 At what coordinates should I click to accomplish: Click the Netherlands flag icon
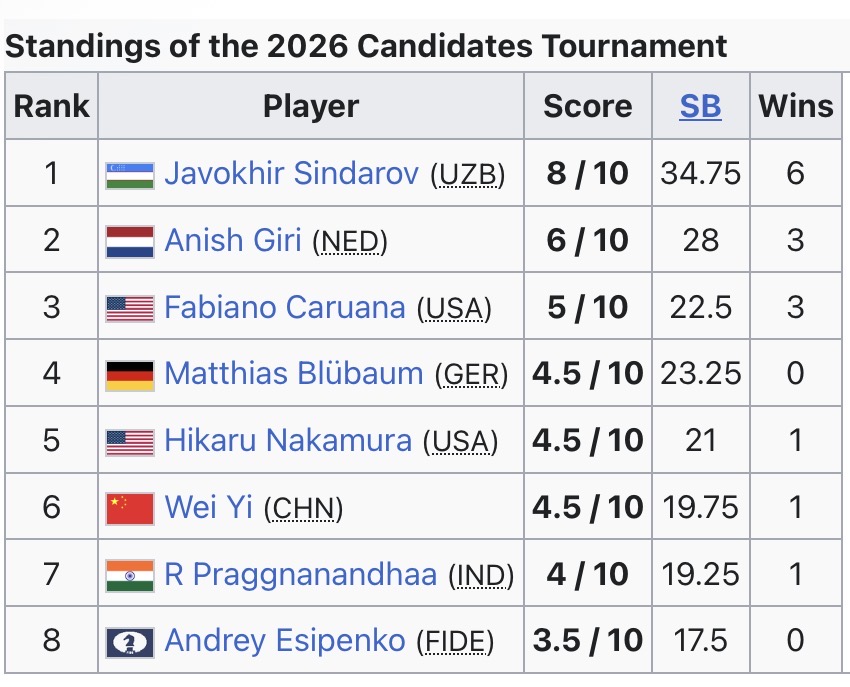[130, 241]
